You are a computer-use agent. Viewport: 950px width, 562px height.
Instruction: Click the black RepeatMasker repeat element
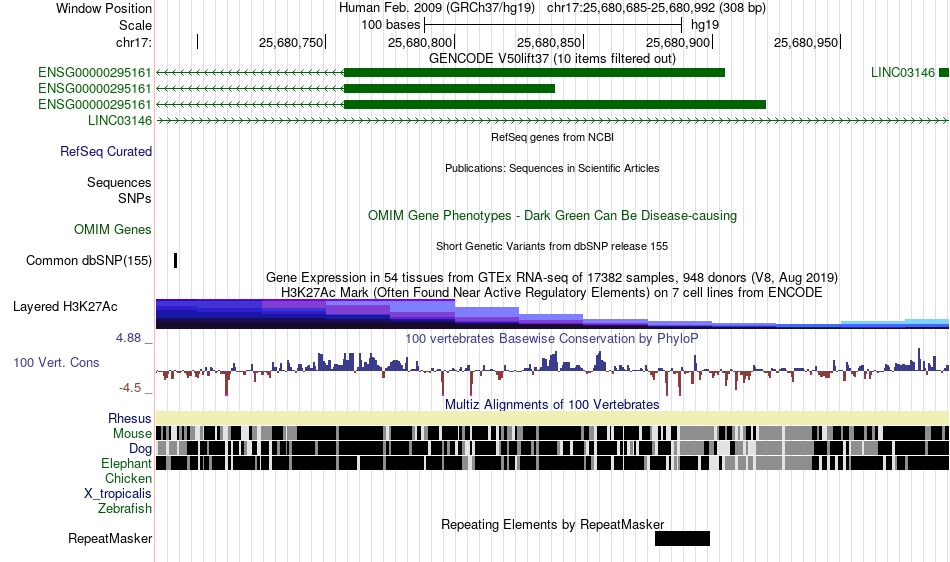click(682, 538)
